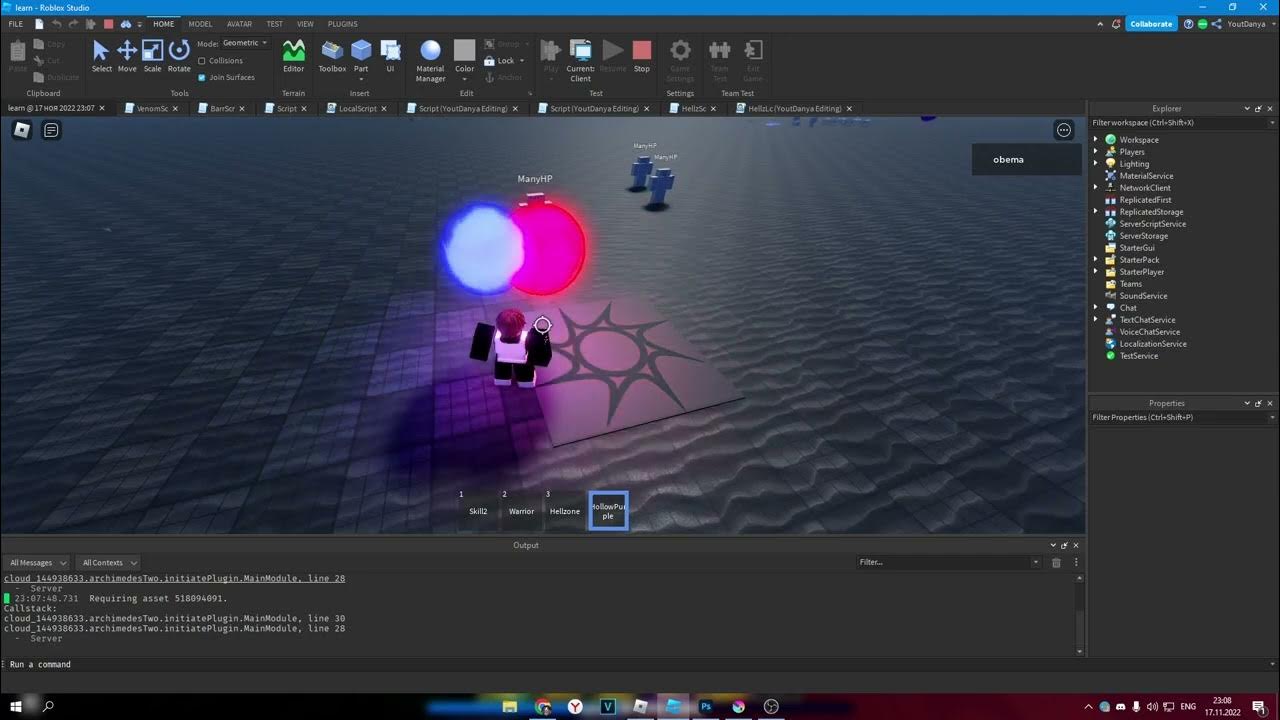
Task: Open the VenomSc script tab
Action: (152, 108)
